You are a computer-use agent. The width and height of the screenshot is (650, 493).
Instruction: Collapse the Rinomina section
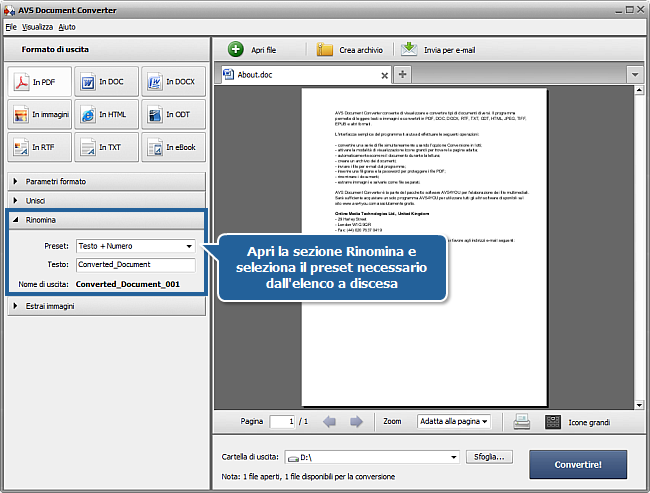coord(107,220)
